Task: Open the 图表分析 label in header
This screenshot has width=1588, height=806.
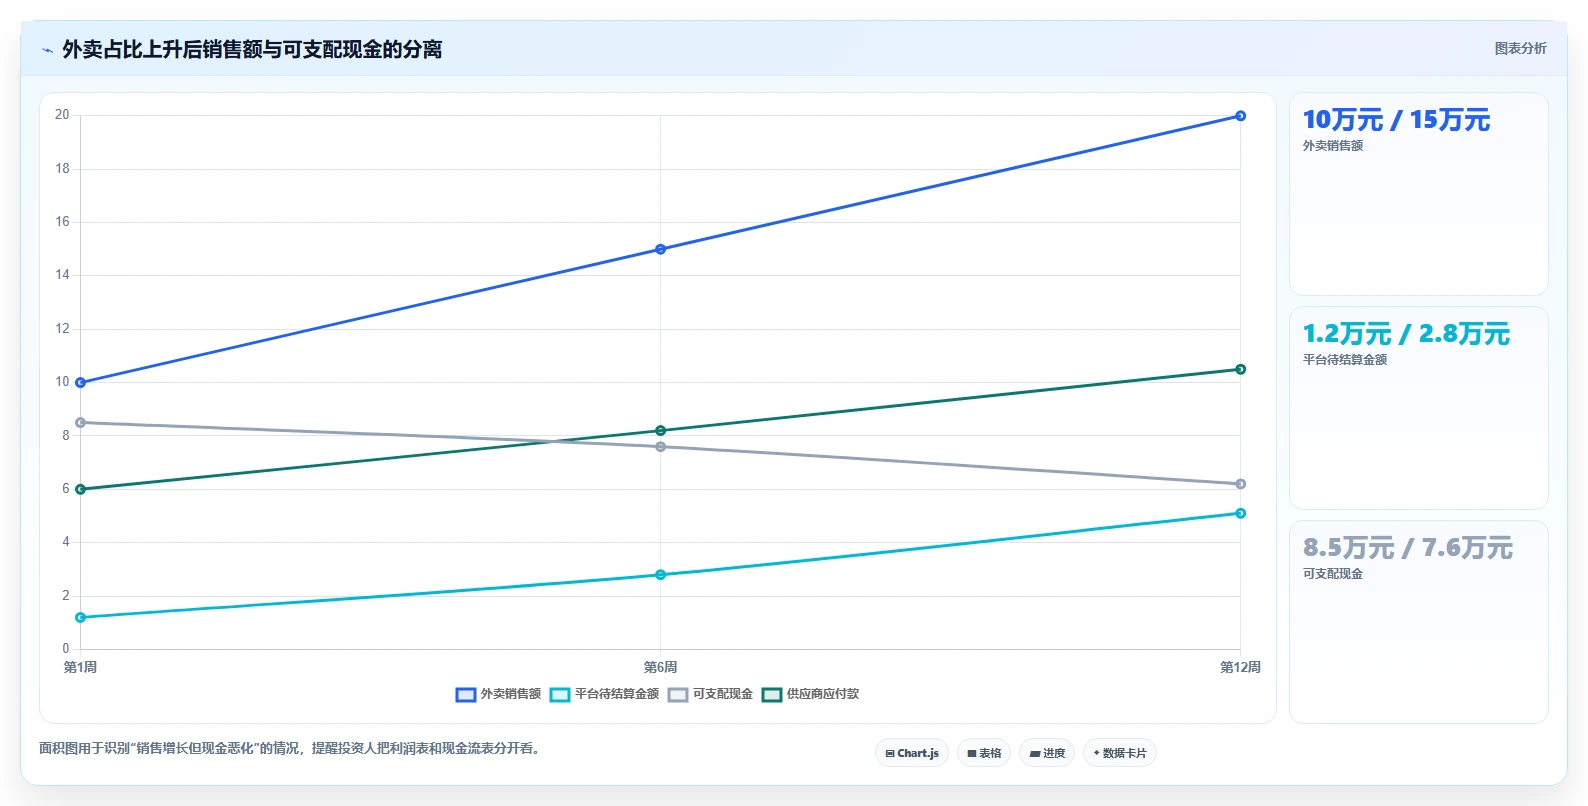Action: click(1520, 48)
